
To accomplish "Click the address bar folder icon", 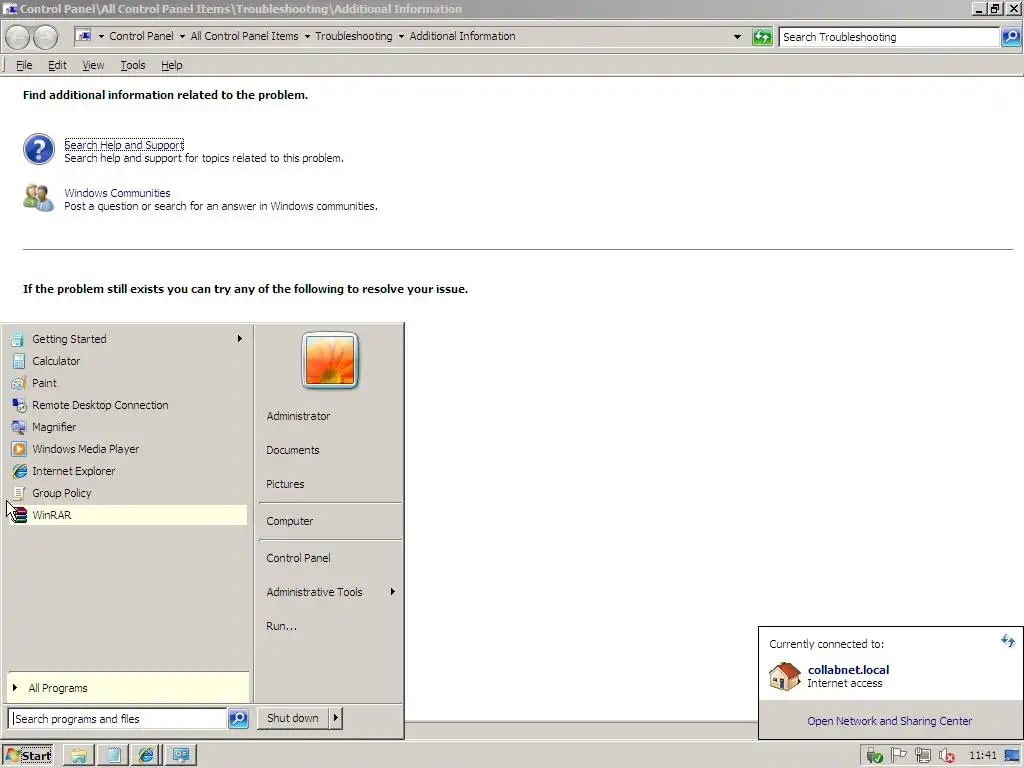I will (84, 36).
